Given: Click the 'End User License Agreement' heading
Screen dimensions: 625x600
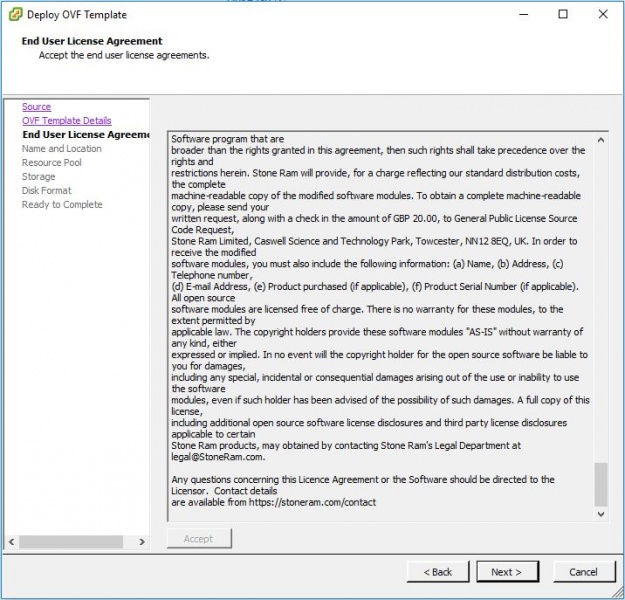Looking at the screenshot, I should pyautogui.click(x=92, y=41).
